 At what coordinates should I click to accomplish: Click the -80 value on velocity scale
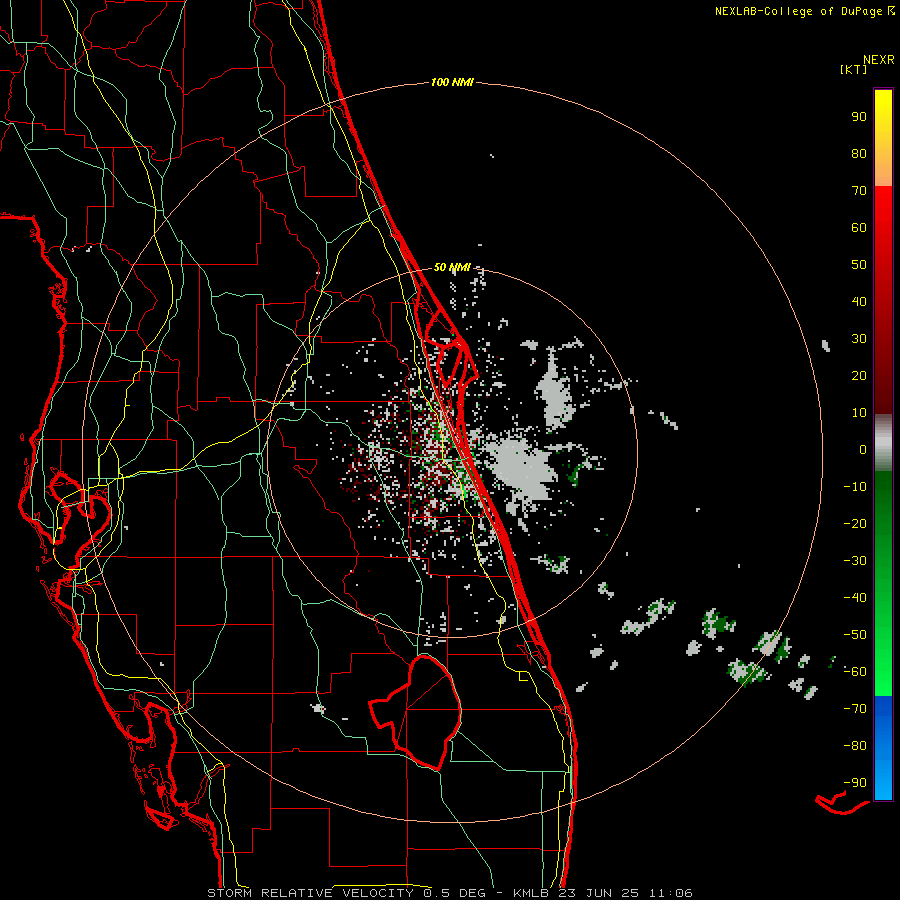click(x=855, y=746)
